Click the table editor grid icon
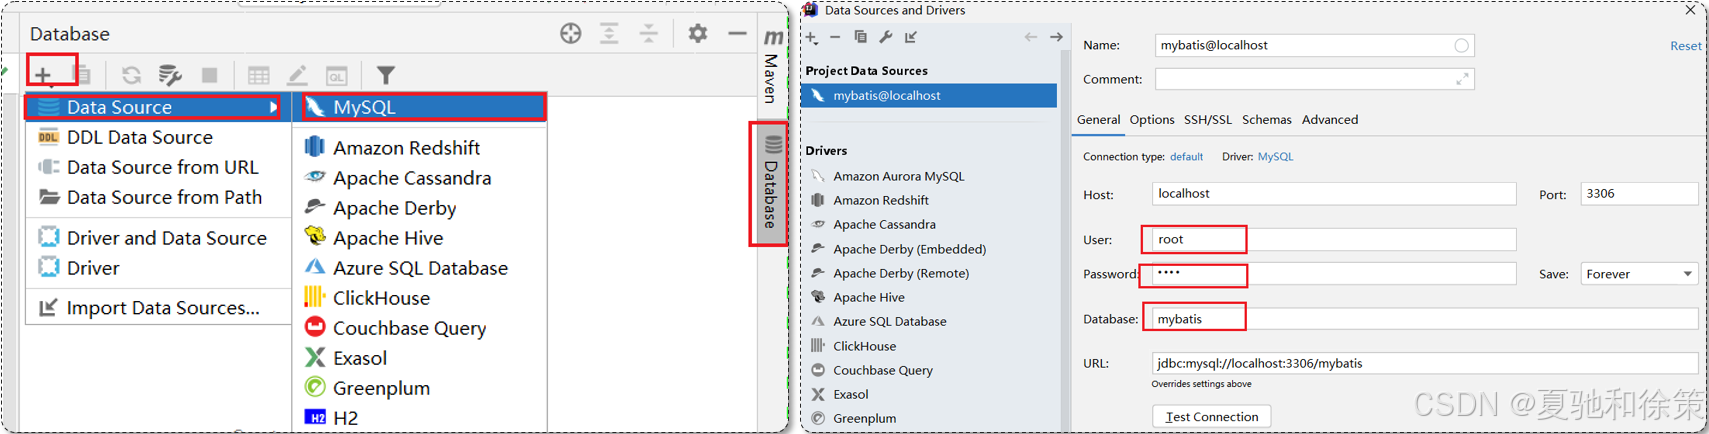The width and height of the screenshot is (1709, 434). tap(258, 75)
